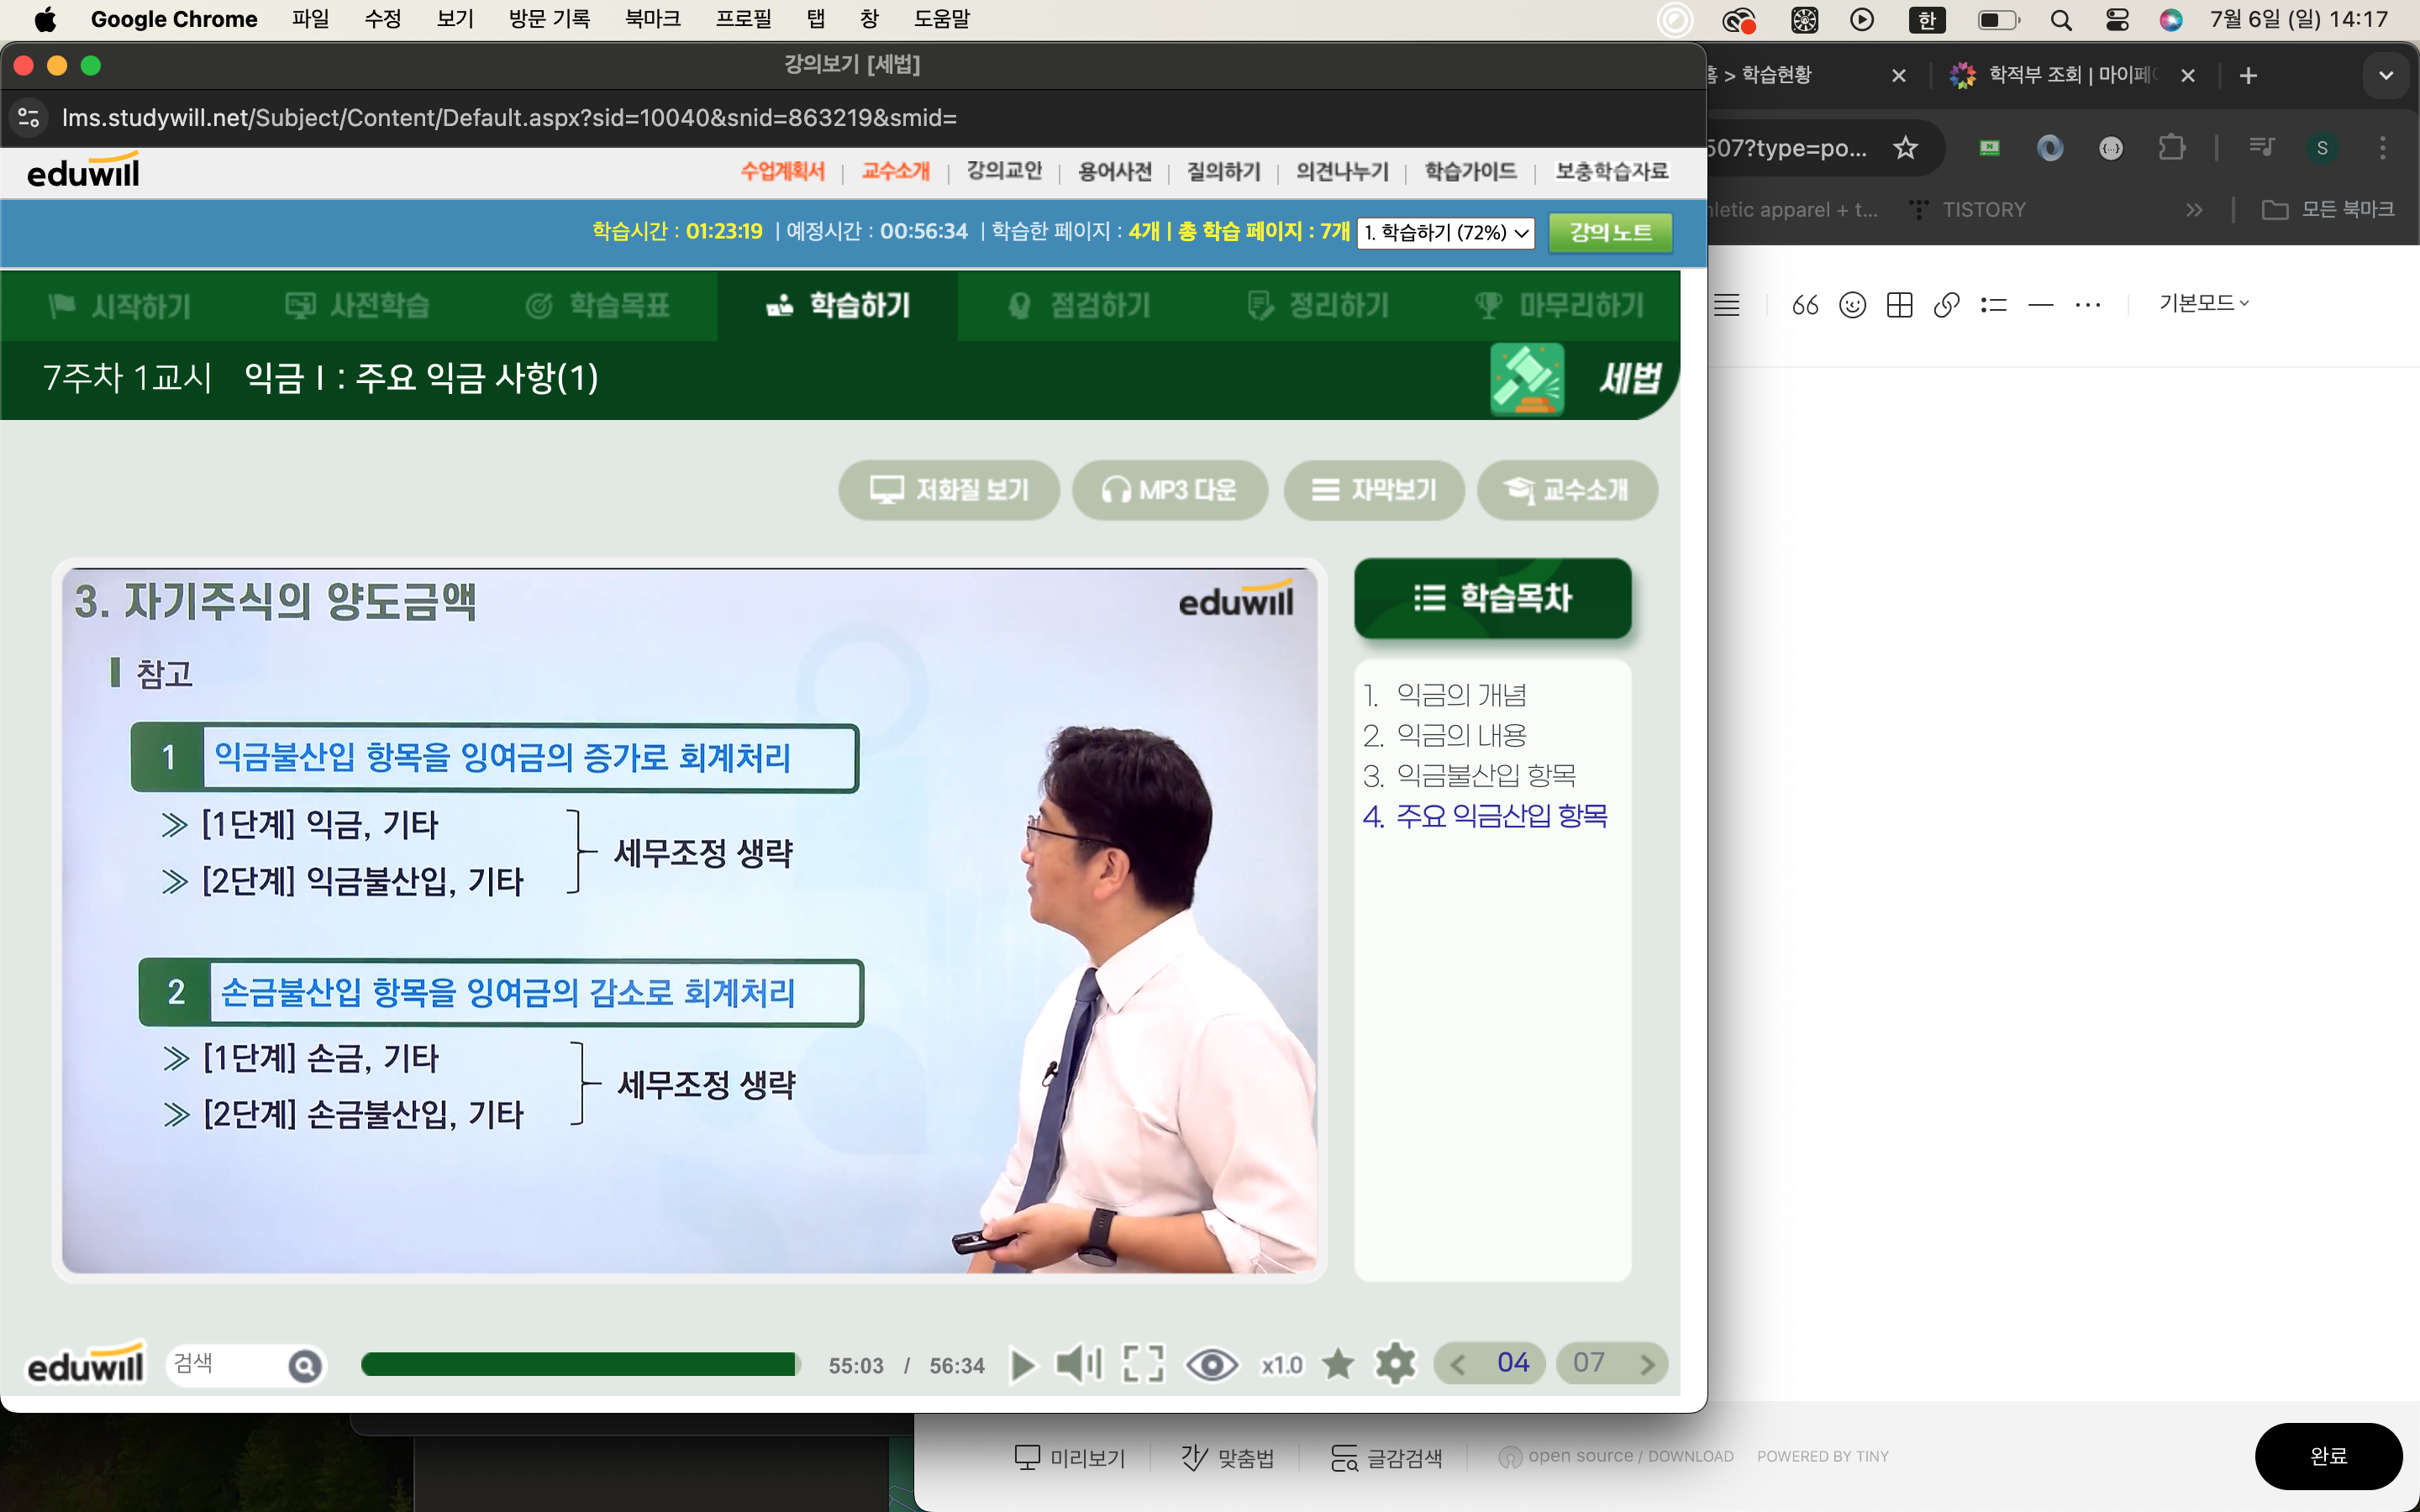This screenshot has width=2420, height=1512.
Task: Open the 학습하기 (72%) dropdown
Action: 1446,233
